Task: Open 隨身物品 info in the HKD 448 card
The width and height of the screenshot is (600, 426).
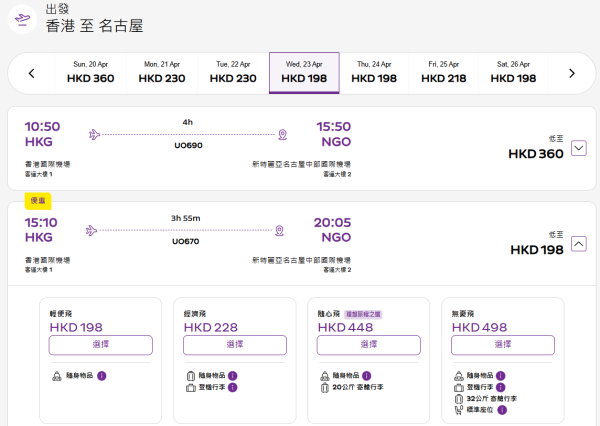Action: 367,376
